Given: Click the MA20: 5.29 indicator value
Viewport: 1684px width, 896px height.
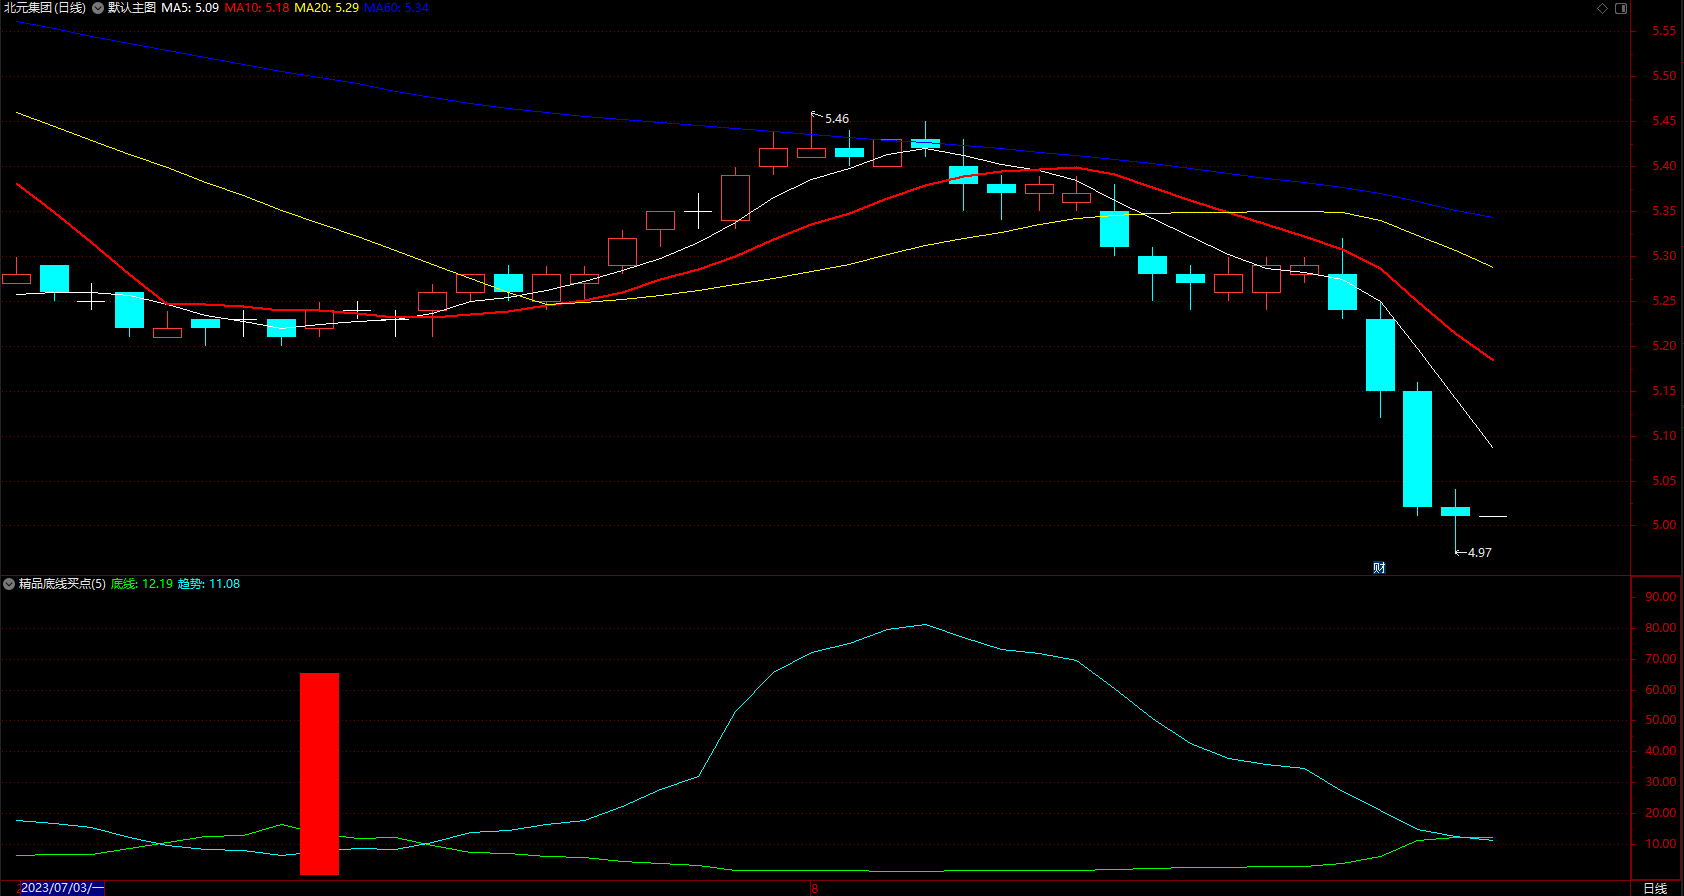Looking at the screenshot, I should point(326,8).
